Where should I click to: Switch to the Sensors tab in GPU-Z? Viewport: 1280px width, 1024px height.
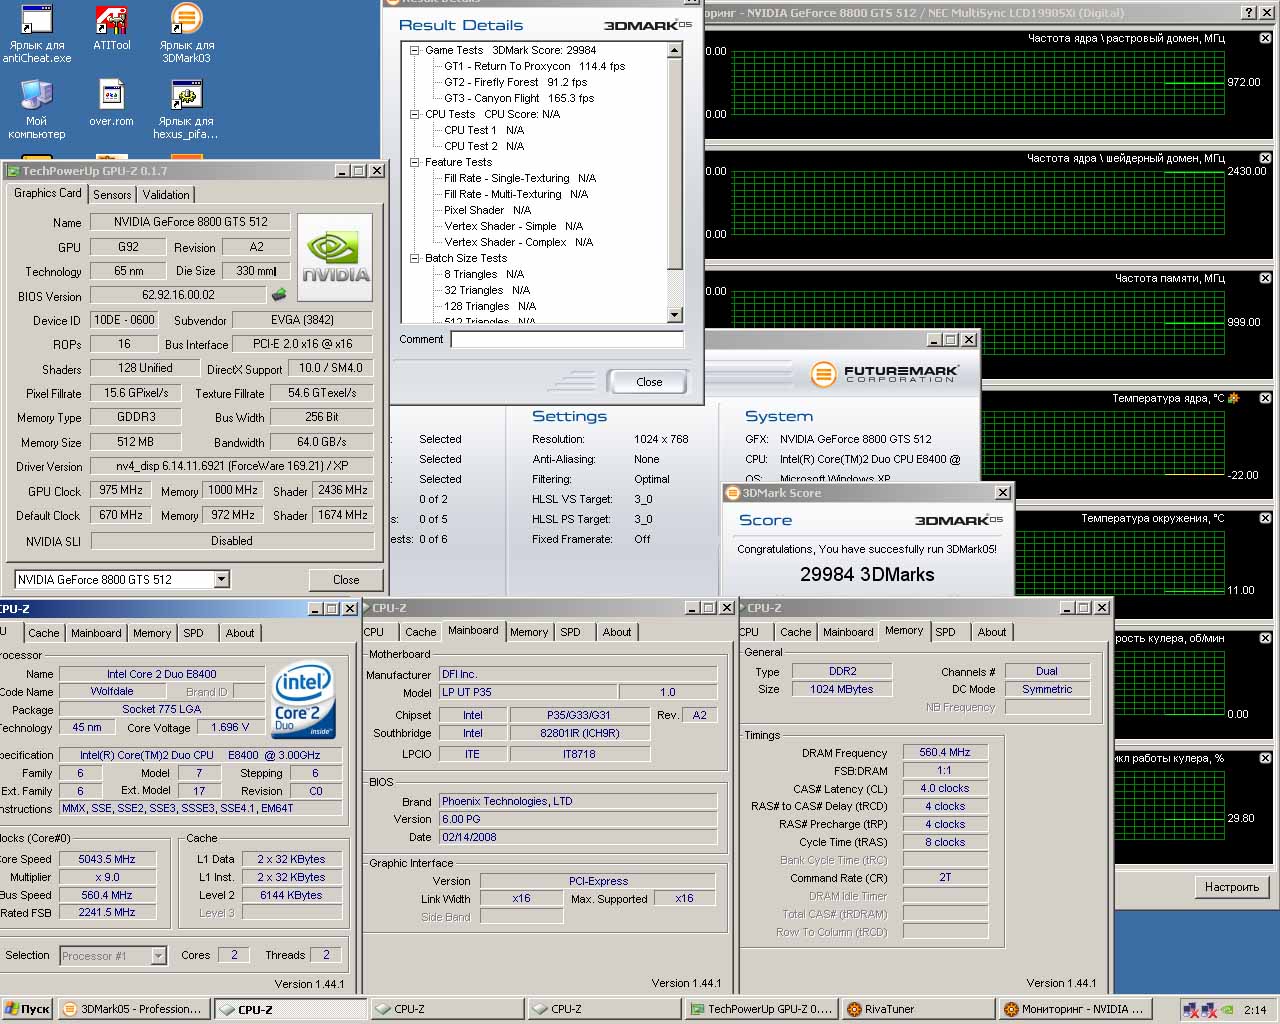tap(112, 195)
